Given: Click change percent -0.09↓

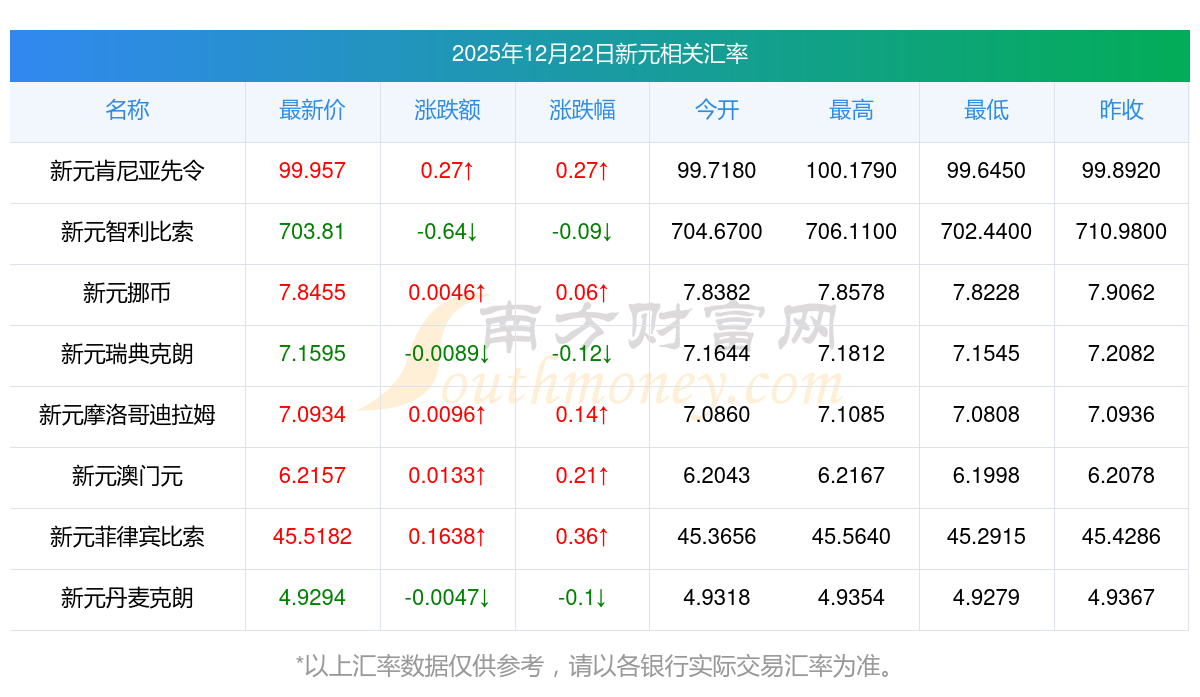Looking at the screenshot, I should click(582, 232).
